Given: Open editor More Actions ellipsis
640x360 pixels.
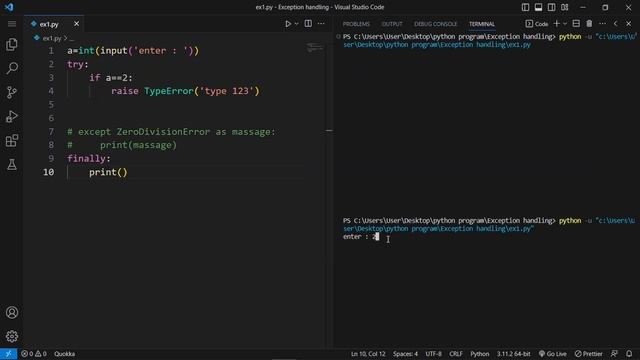Looking at the screenshot, I should click(x=321, y=24).
